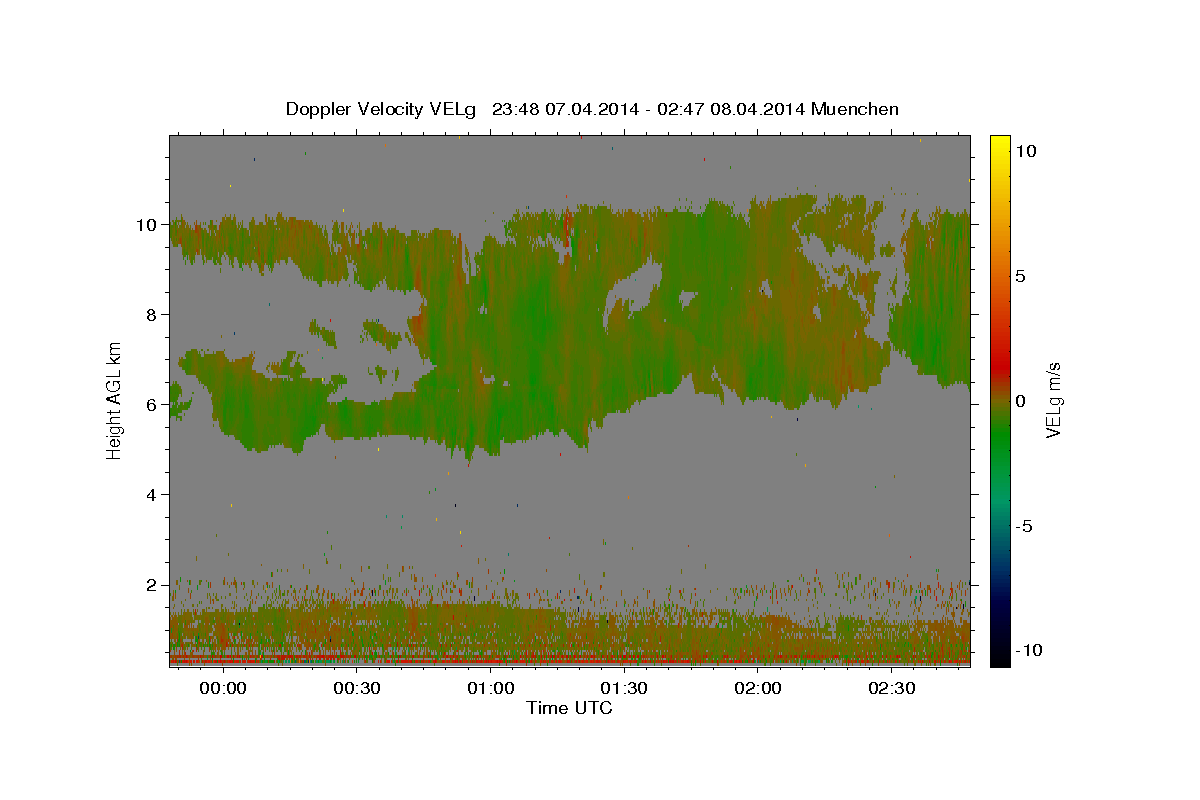Image resolution: width=1200 pixels, height=800 pixels.
Task: Click the colorbar value 0 label
Action: tap(1020, 401)
